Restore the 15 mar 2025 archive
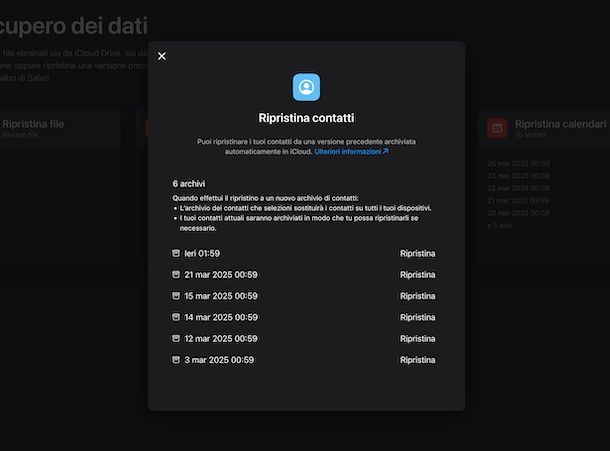 pyautogui.click(x=417, y=296)
